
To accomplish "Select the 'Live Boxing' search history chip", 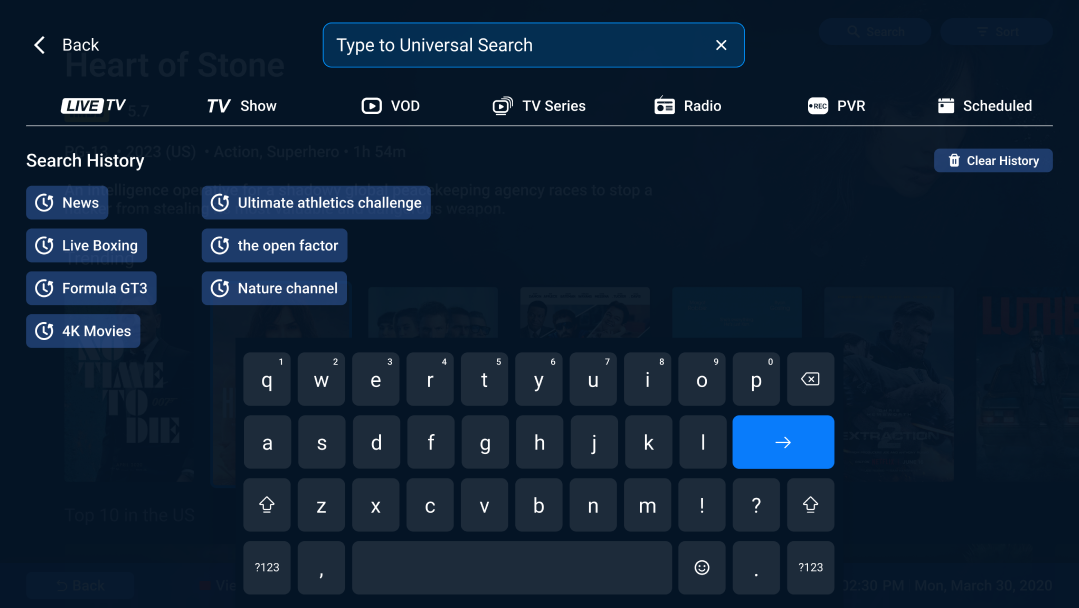I will pyautogui.click(x=86, y=245).
